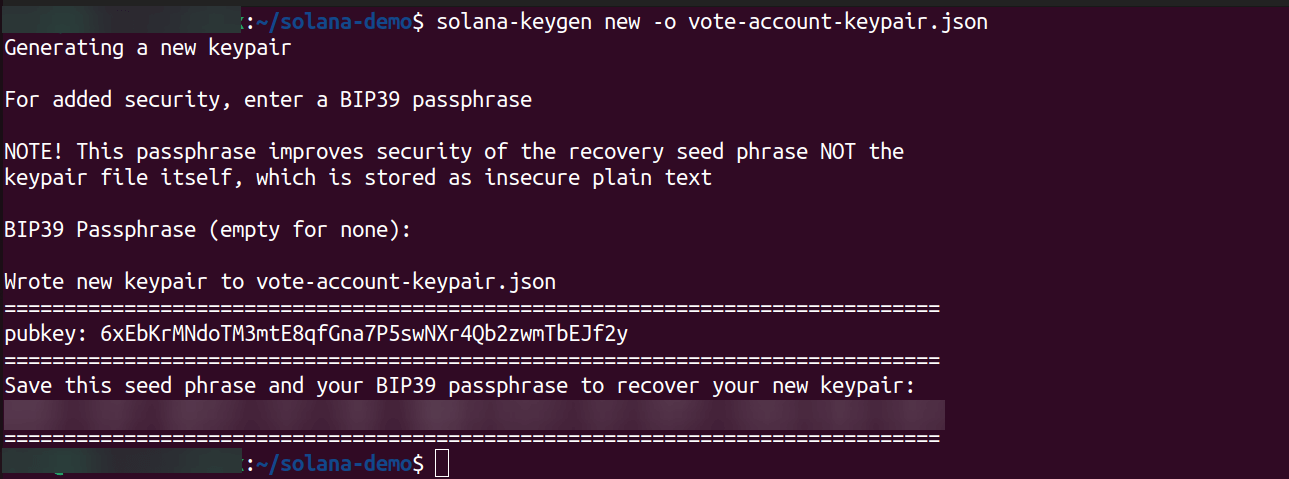Click the equals separator directly below pubkey

pyautogui.click(x=472, y=360)
